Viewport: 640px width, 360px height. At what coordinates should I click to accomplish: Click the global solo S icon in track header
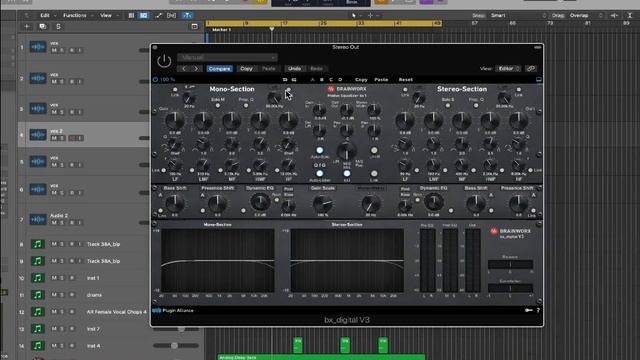pos(58,27)
